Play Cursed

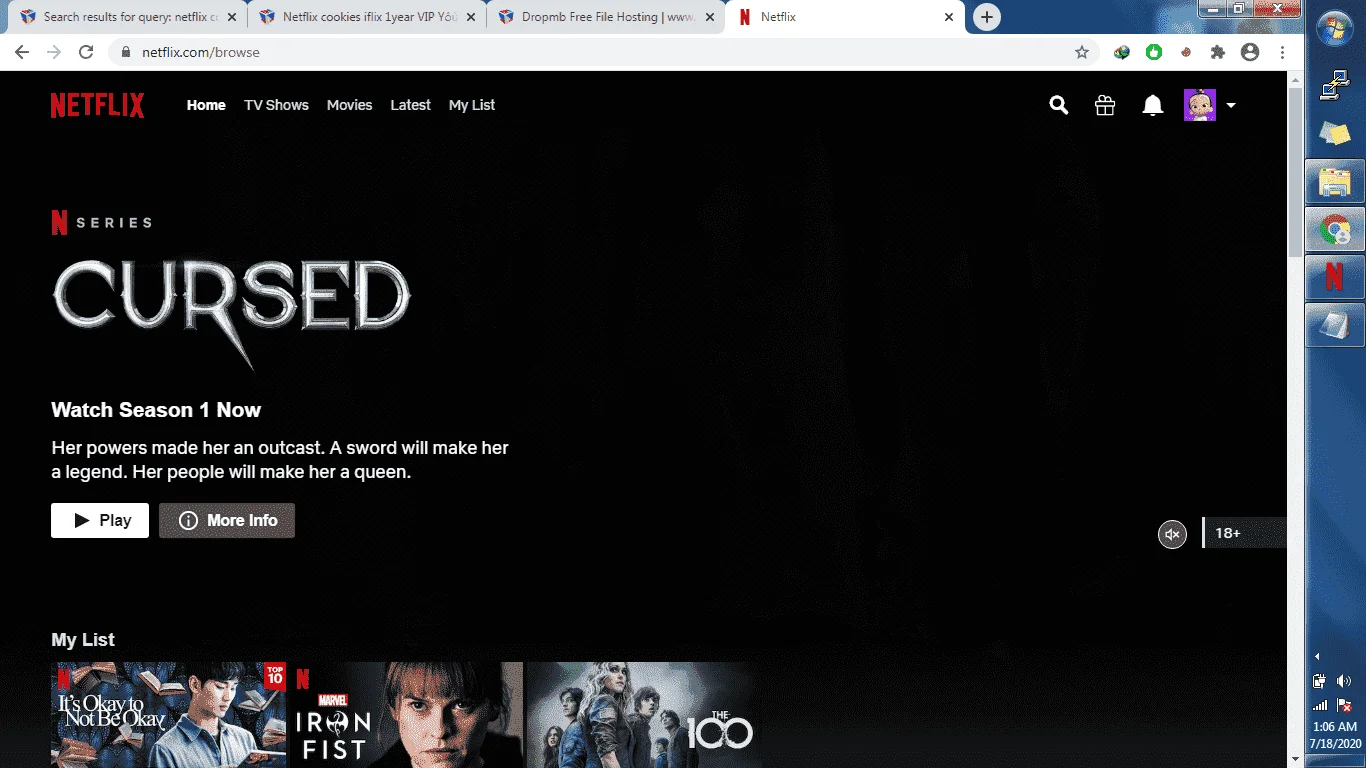point(100,520)
